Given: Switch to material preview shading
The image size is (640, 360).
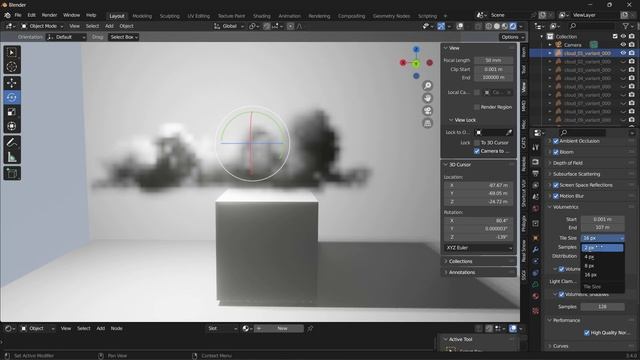Looking at the screenshot, I should (x=505, y=26).
